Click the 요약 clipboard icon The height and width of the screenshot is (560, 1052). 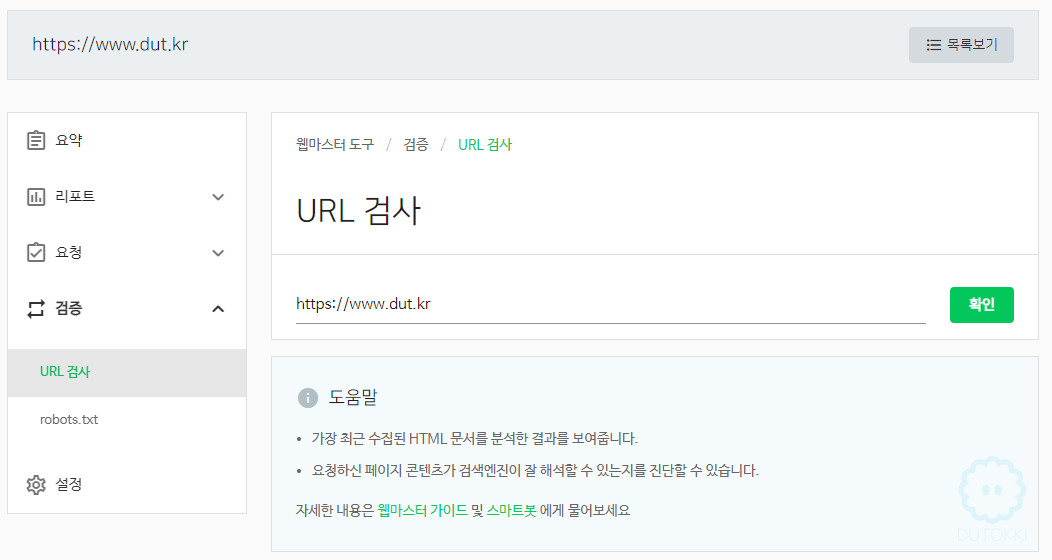[x=36, y=140]
